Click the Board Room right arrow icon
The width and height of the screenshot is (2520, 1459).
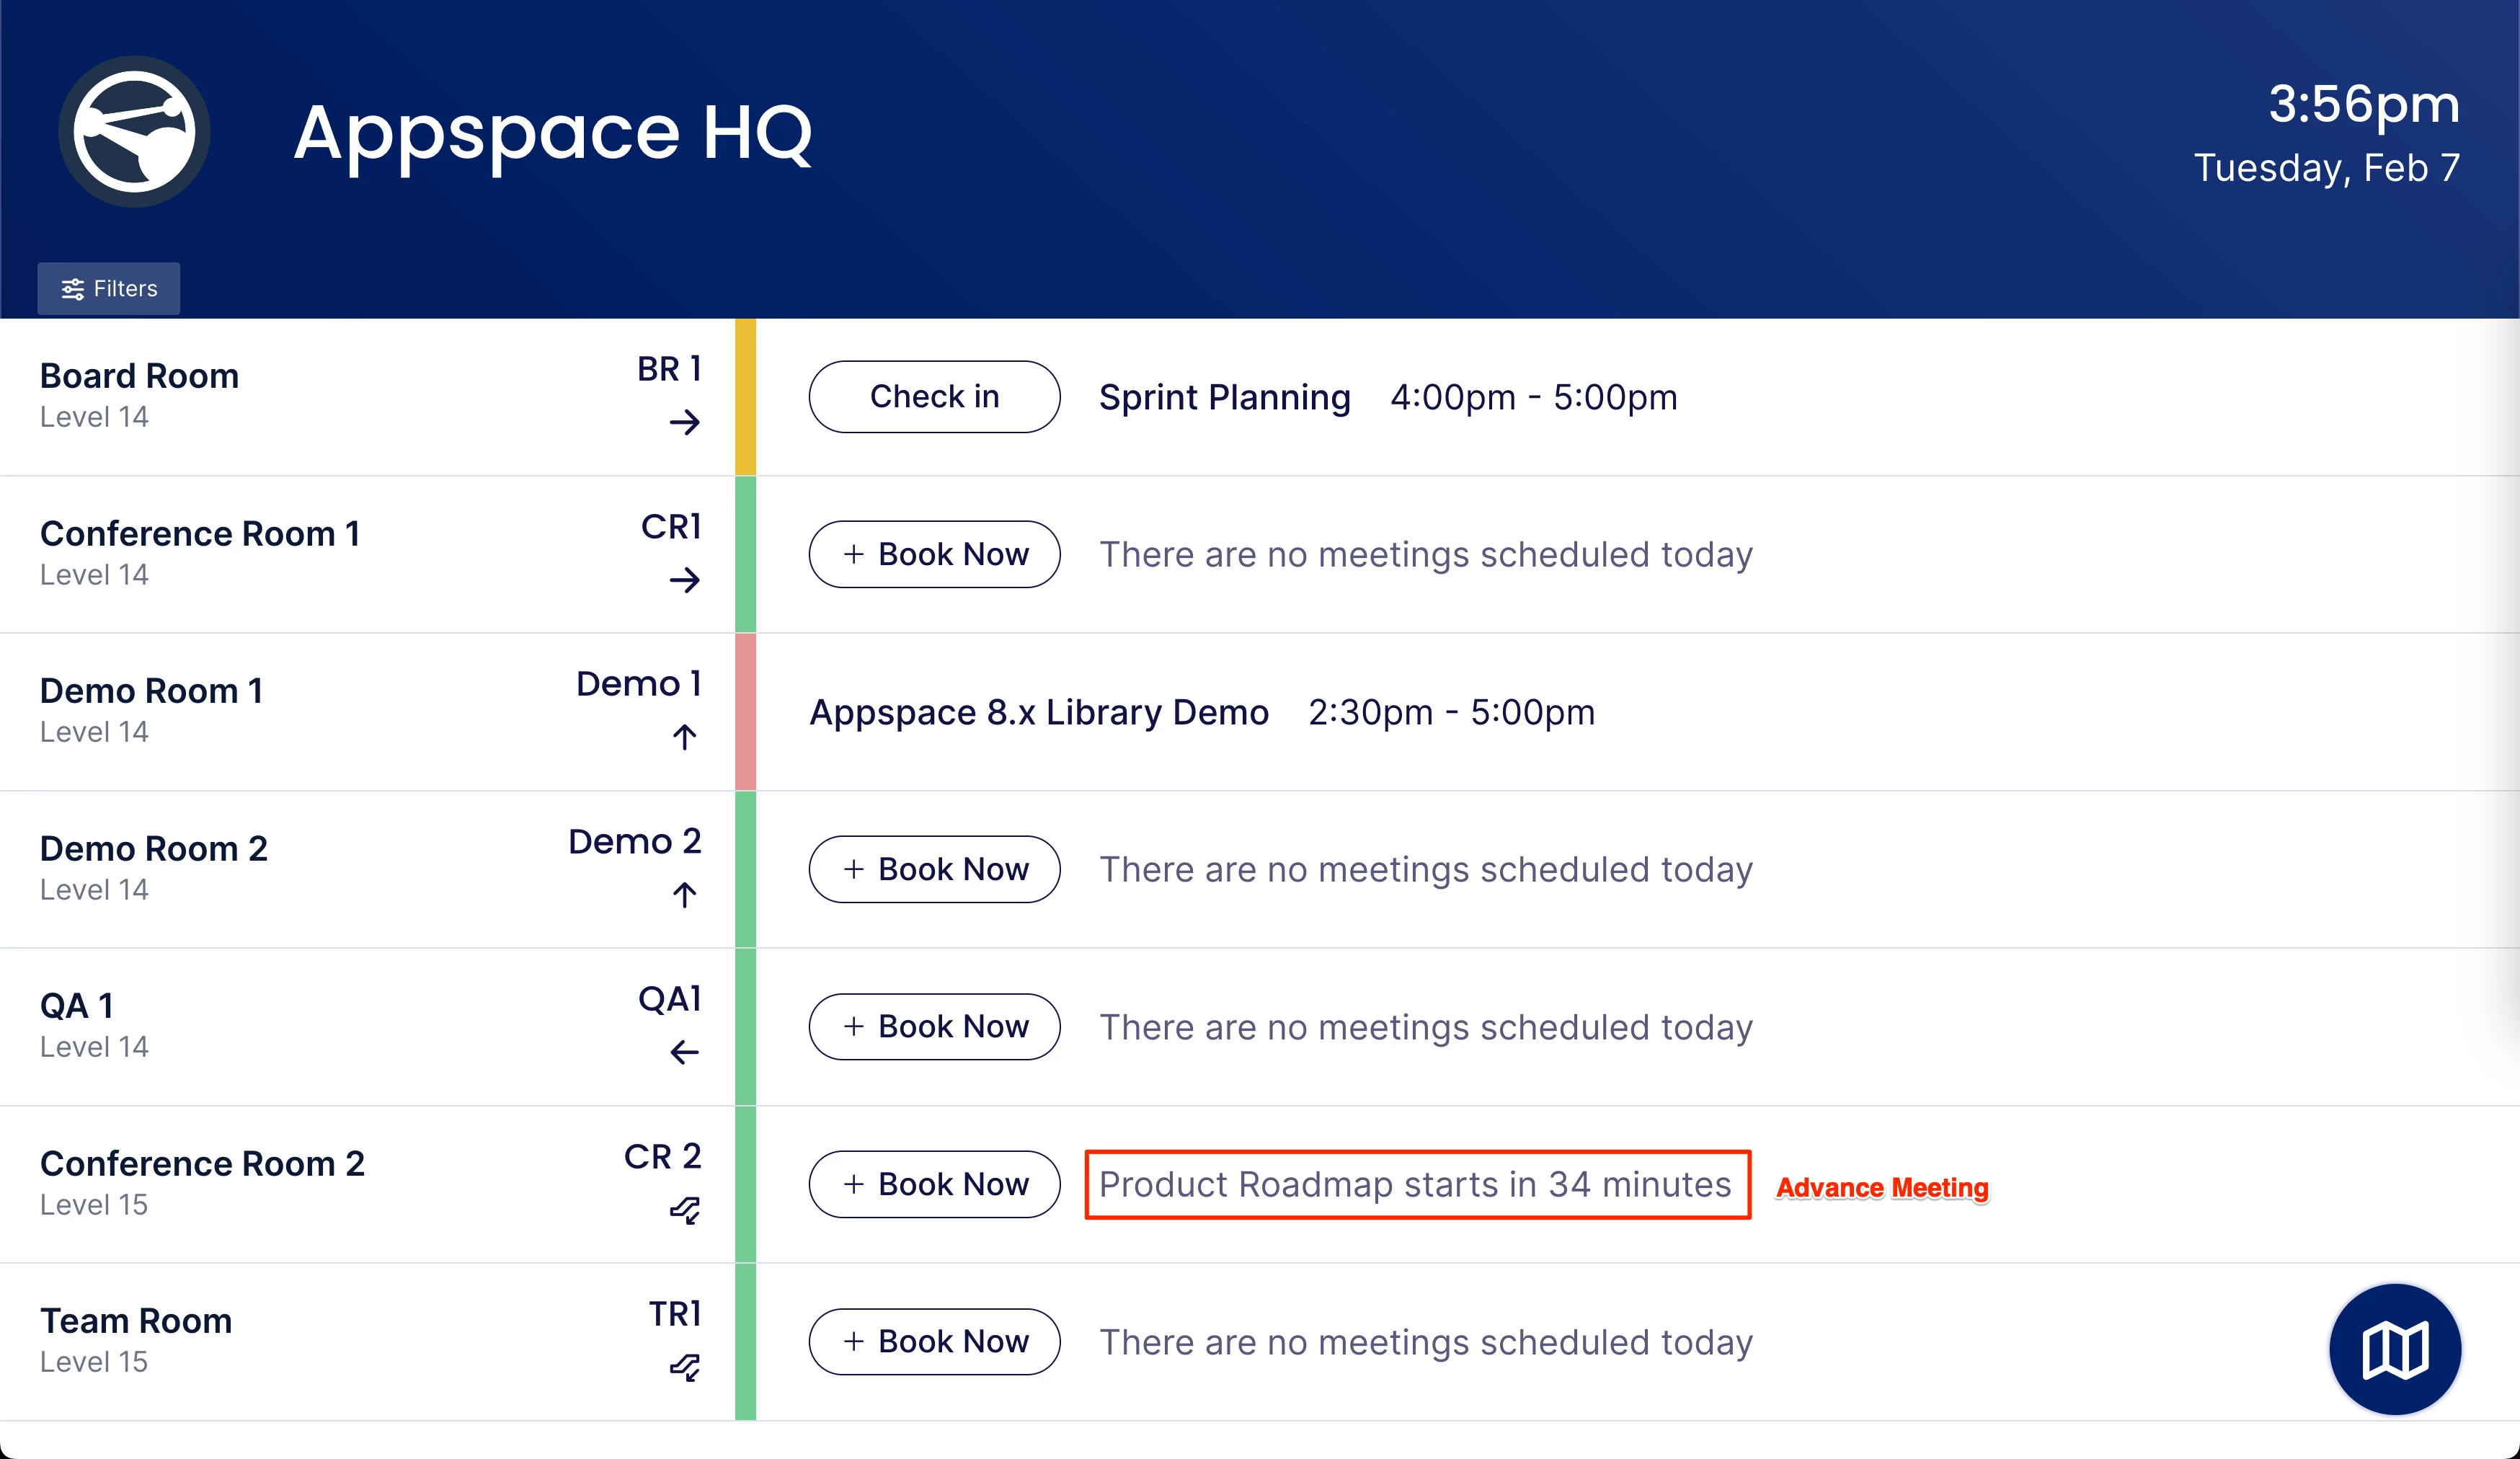pyautogui.click(x=684, y=423)
